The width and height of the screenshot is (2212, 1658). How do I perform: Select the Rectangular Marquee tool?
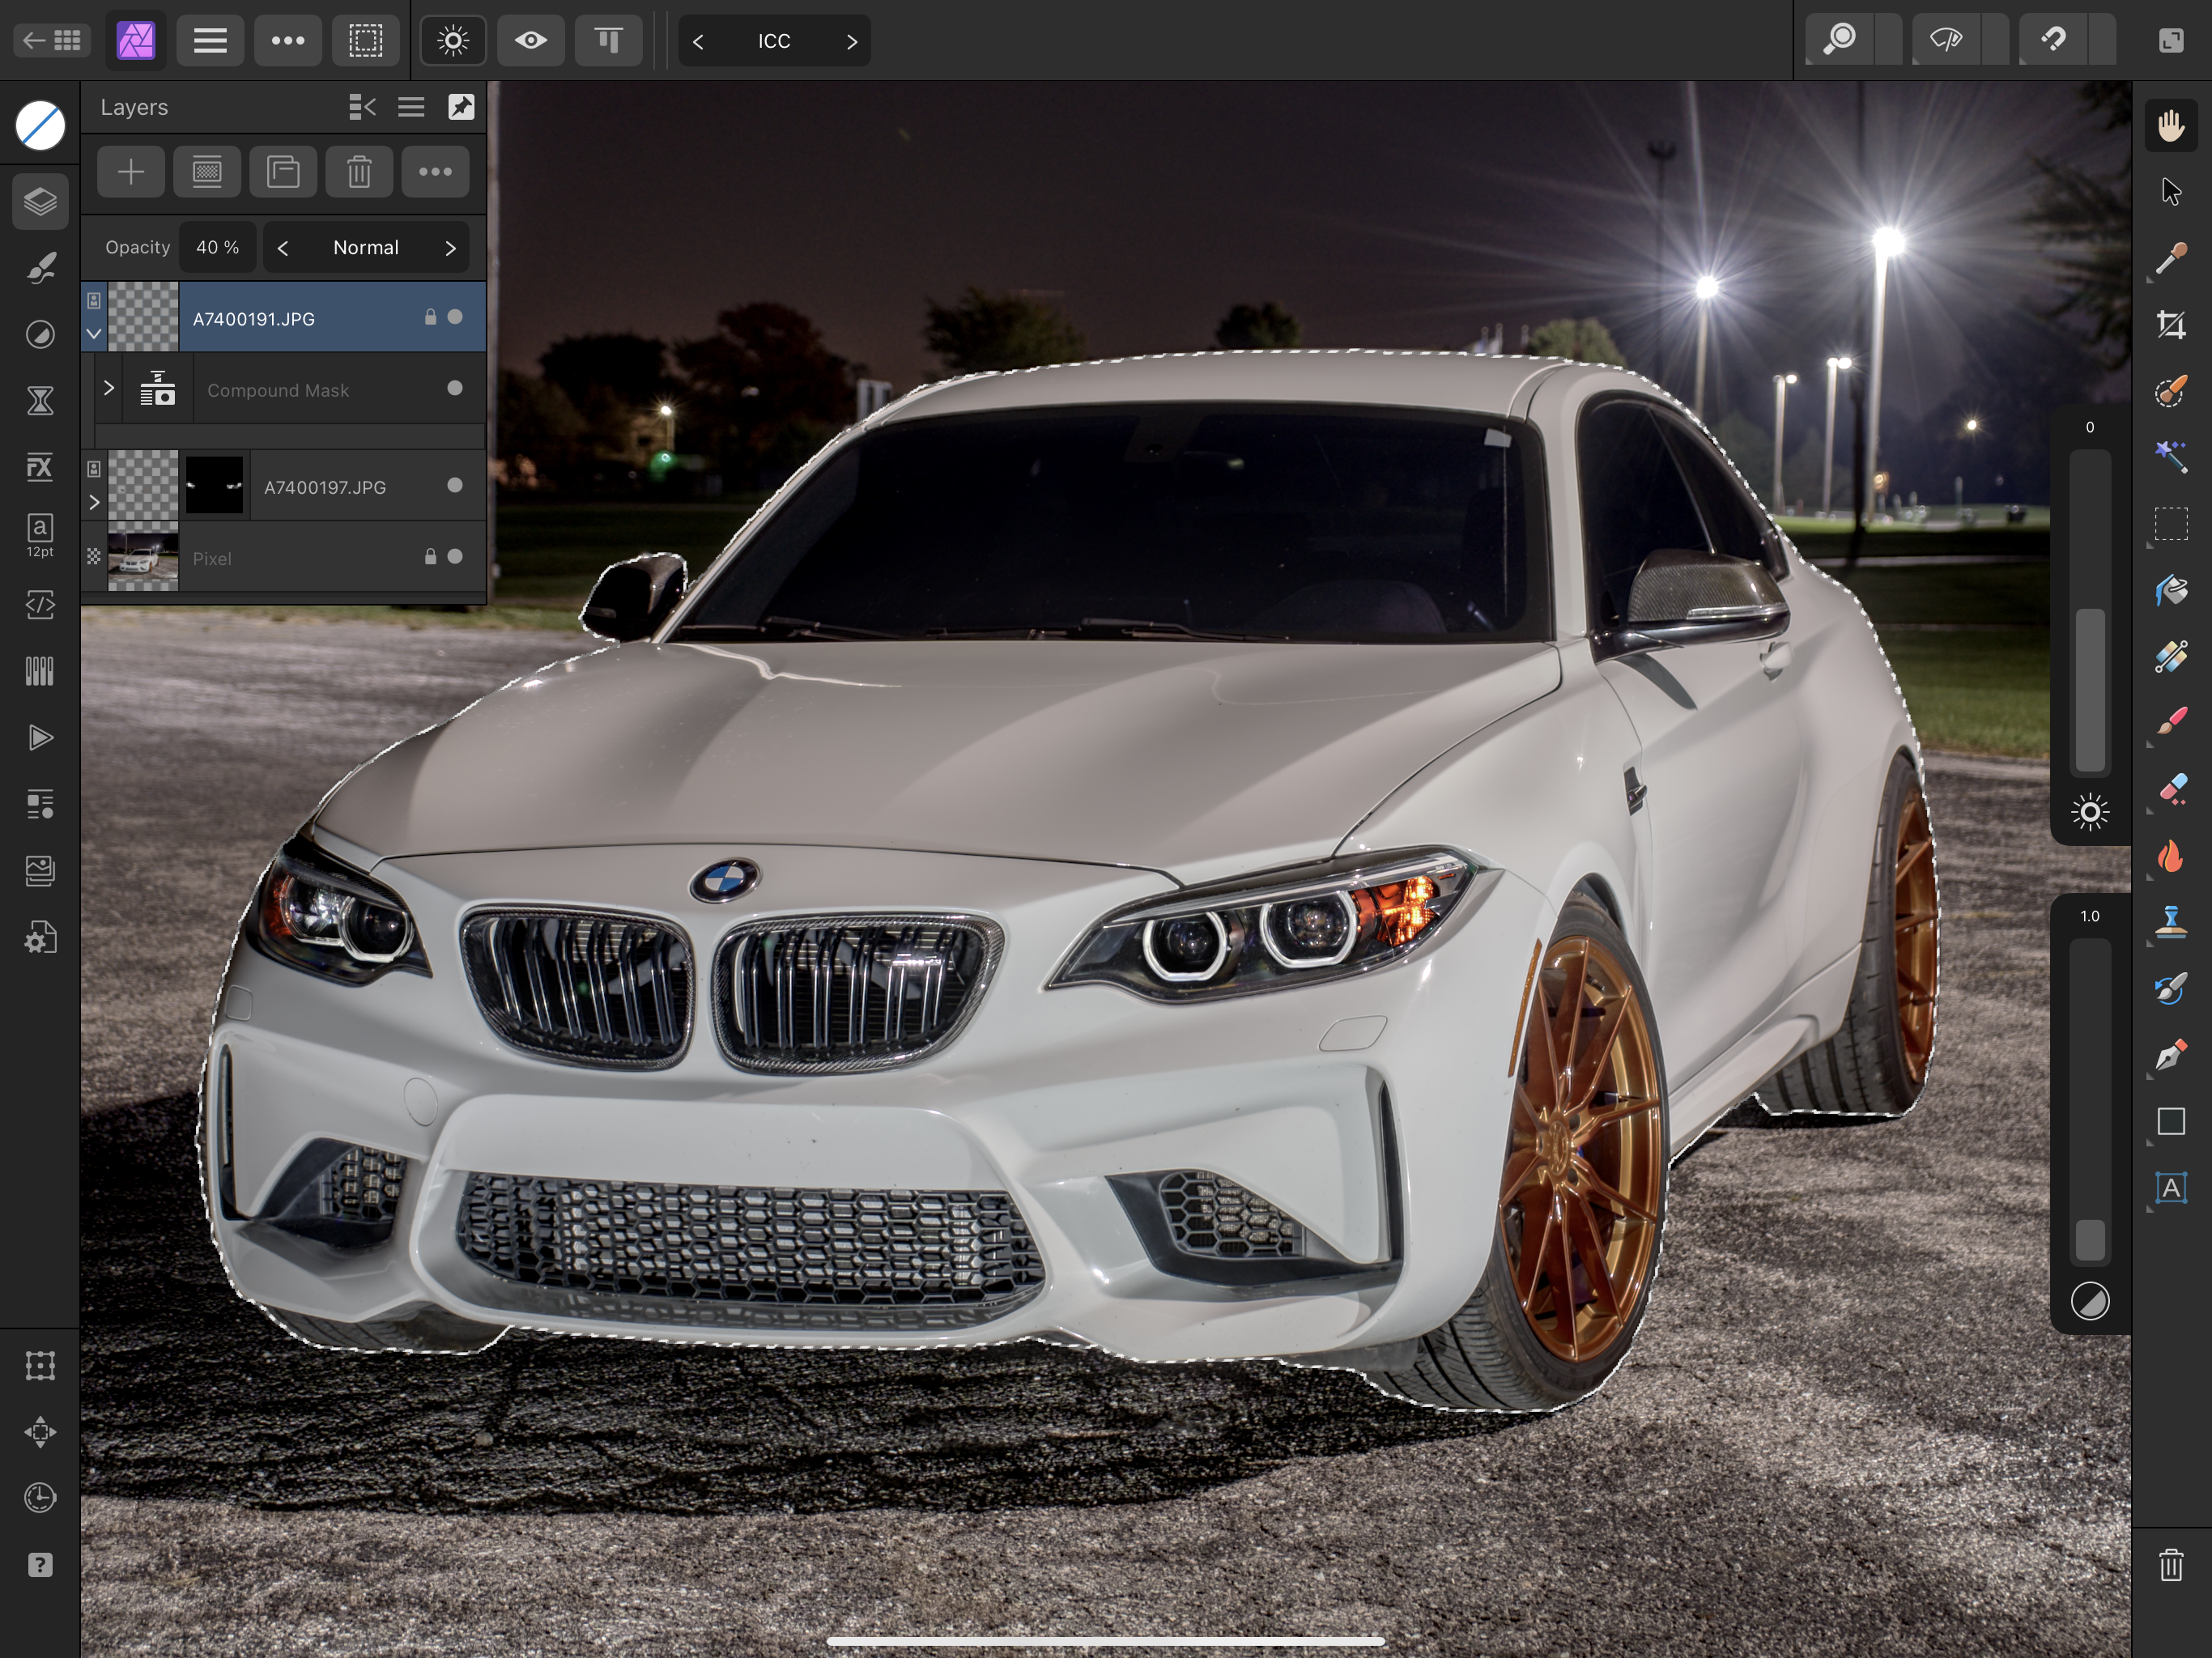[x=2170, y=524]
